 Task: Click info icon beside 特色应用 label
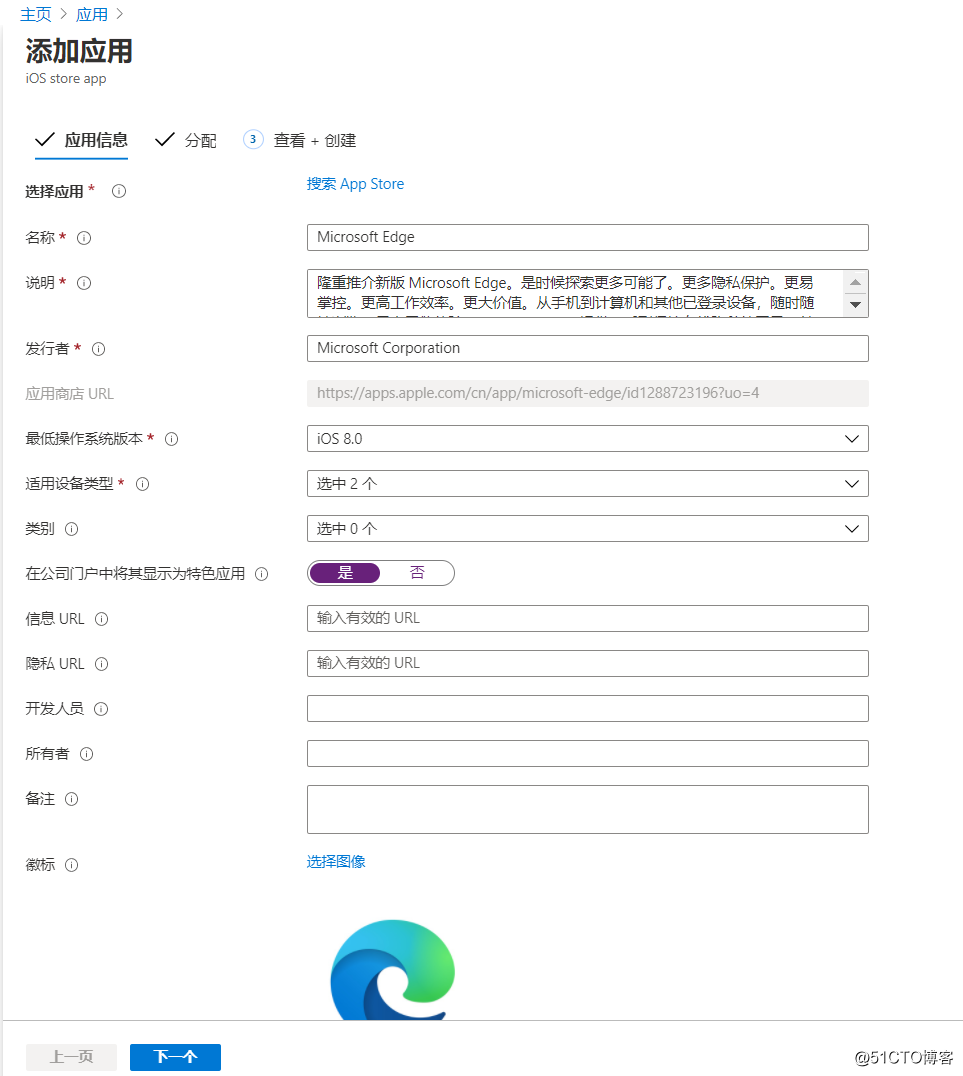pyautogui.click(x=262, y=574)
